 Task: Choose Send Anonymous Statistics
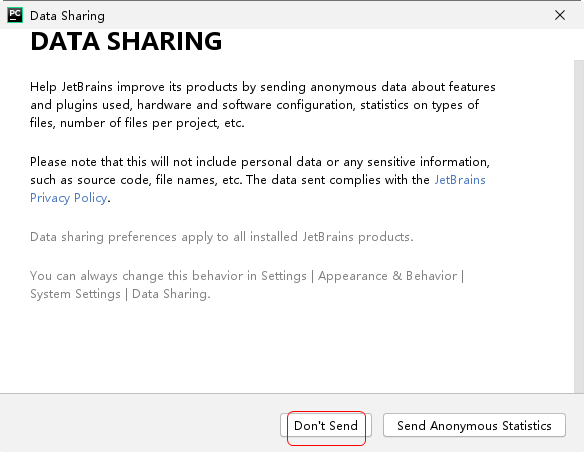pyautogui.click(x=474, y=425)
